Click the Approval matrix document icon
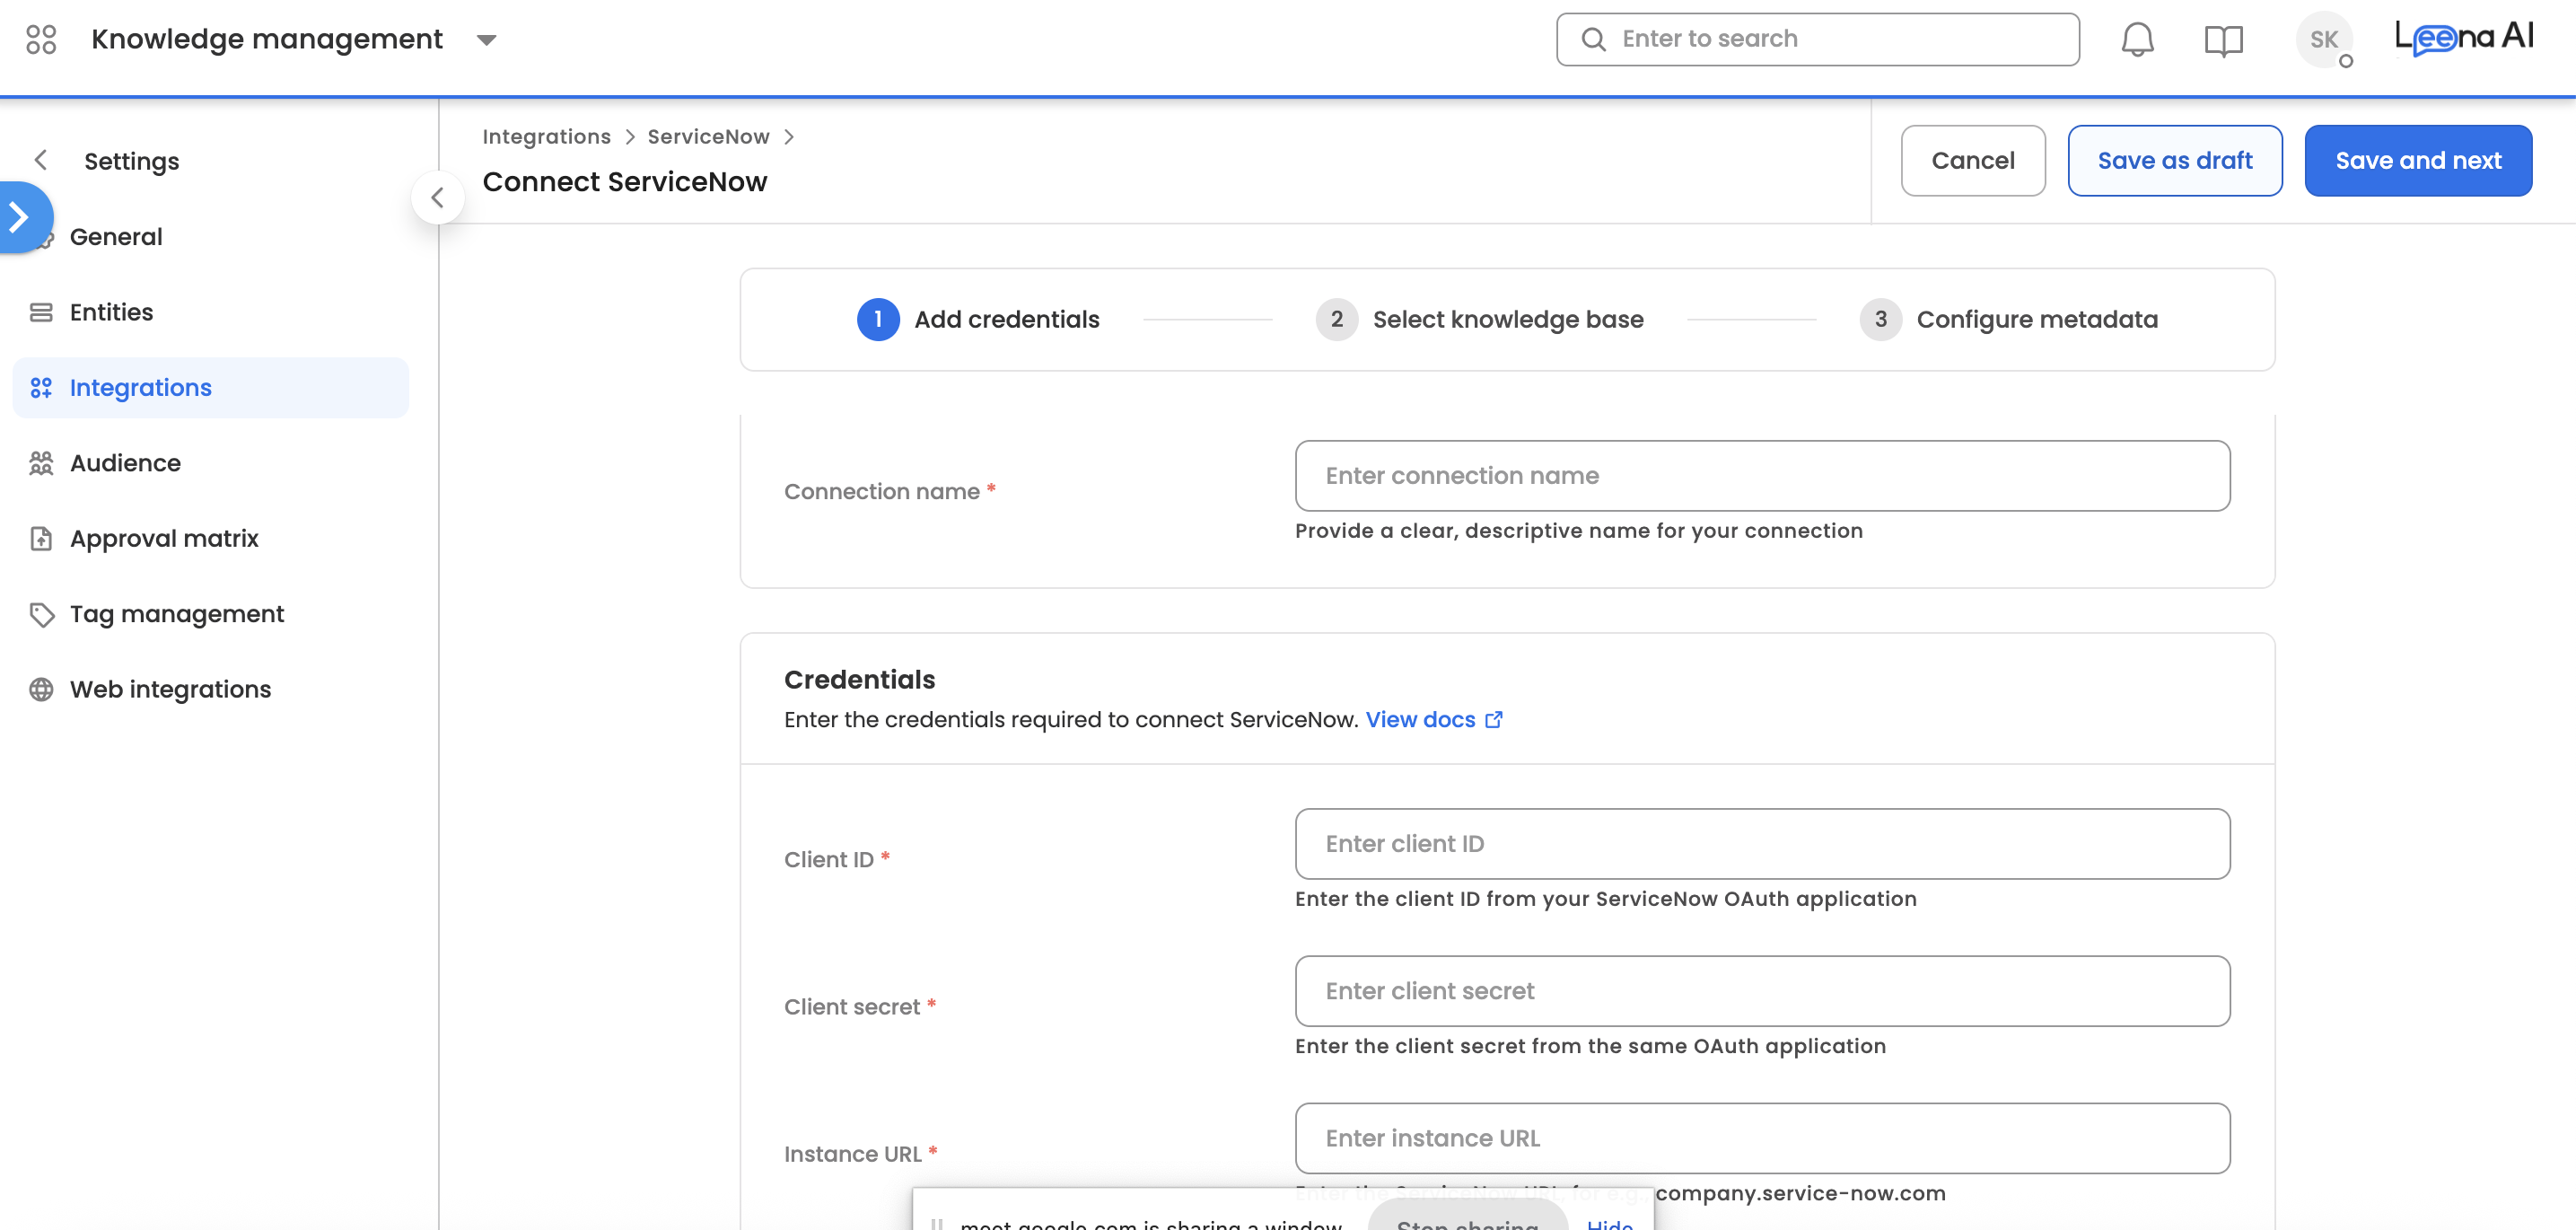2576x1230 pixels. (41, 538)
